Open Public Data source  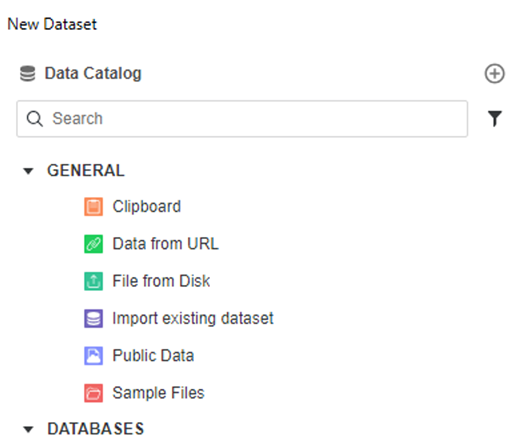(153, 355)
